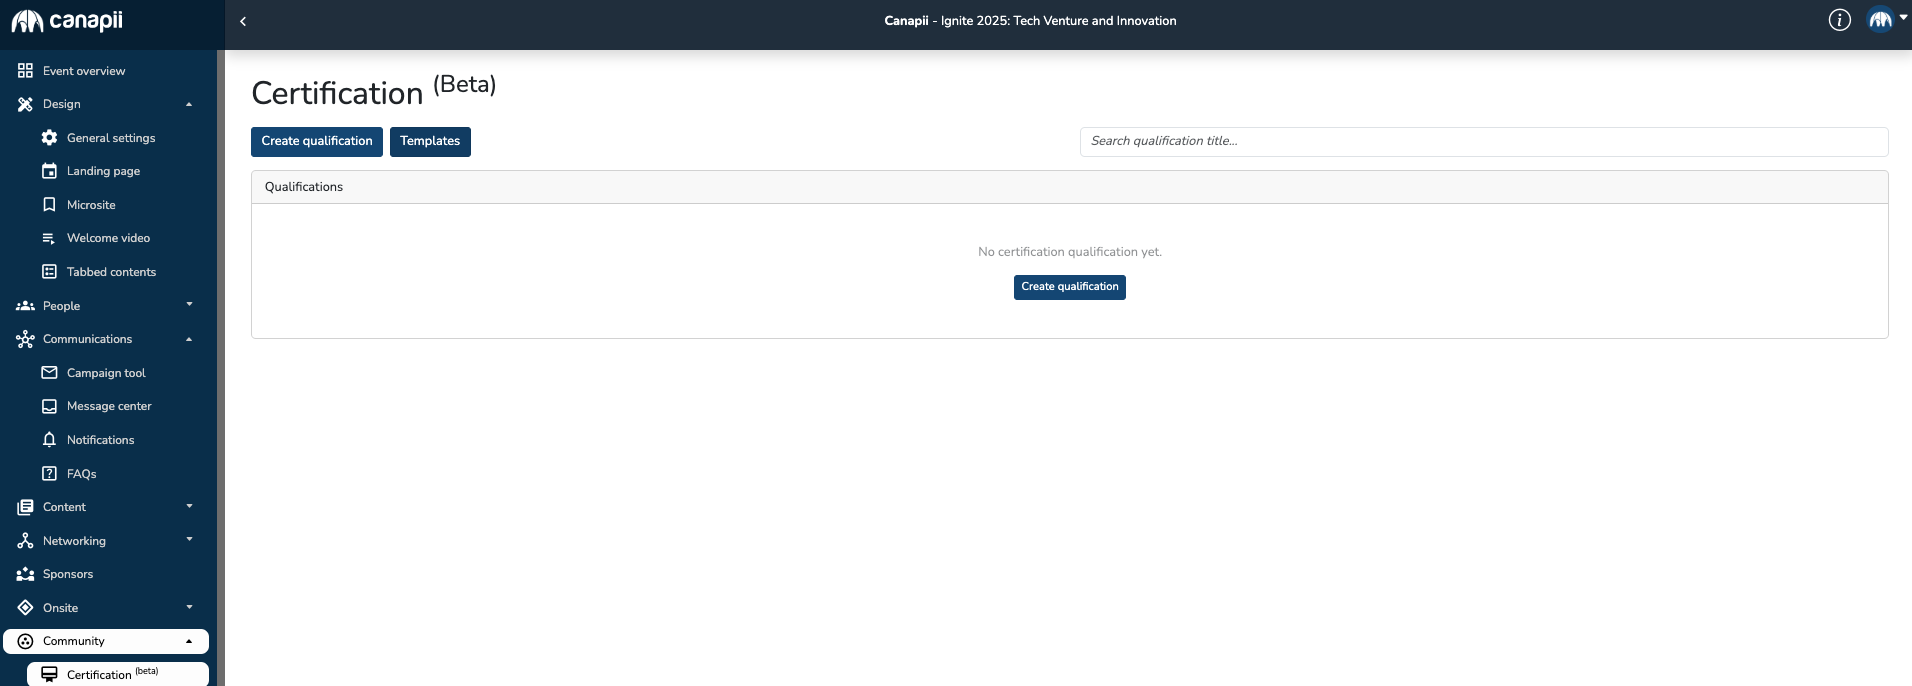Click the Microsite bookmark icon
The width and height of the screenshot is (1912, 686).
49,205
